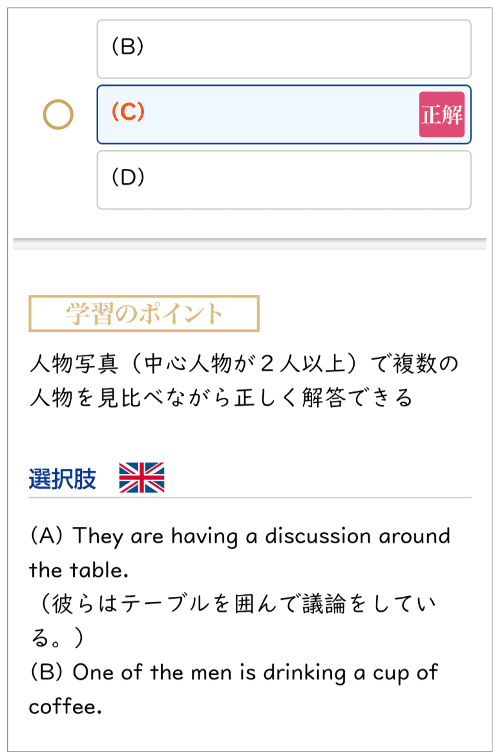Click the (B) label text in option box

click(128, 47)
